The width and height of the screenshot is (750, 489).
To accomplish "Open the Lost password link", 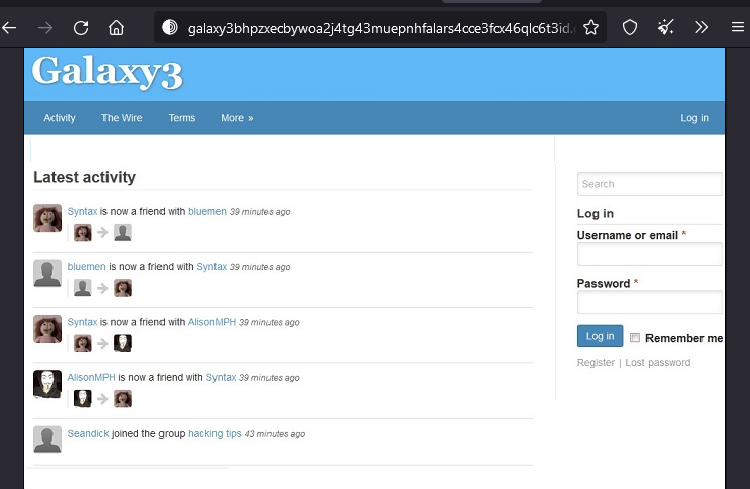I will (x=658, y=363).
